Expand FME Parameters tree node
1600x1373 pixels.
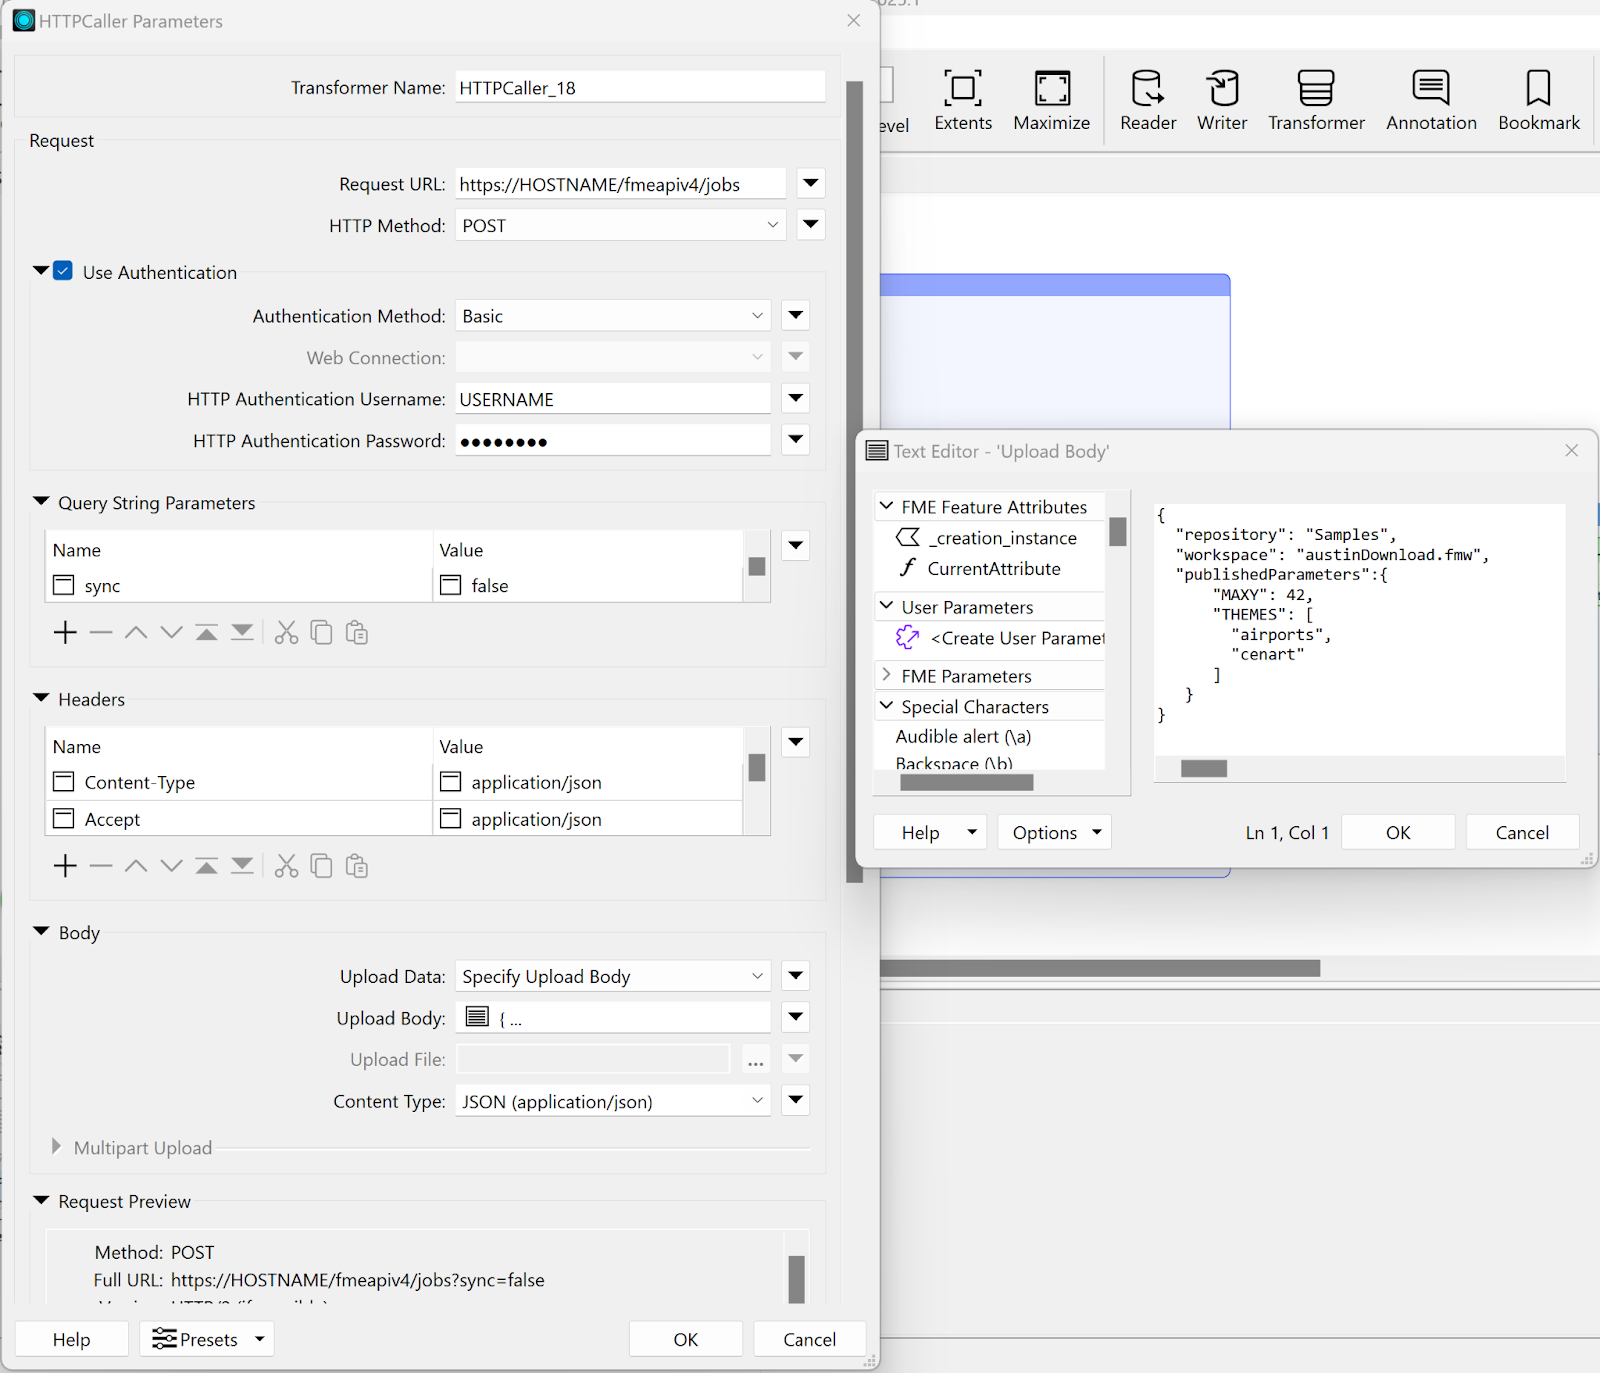click(886, 676)
